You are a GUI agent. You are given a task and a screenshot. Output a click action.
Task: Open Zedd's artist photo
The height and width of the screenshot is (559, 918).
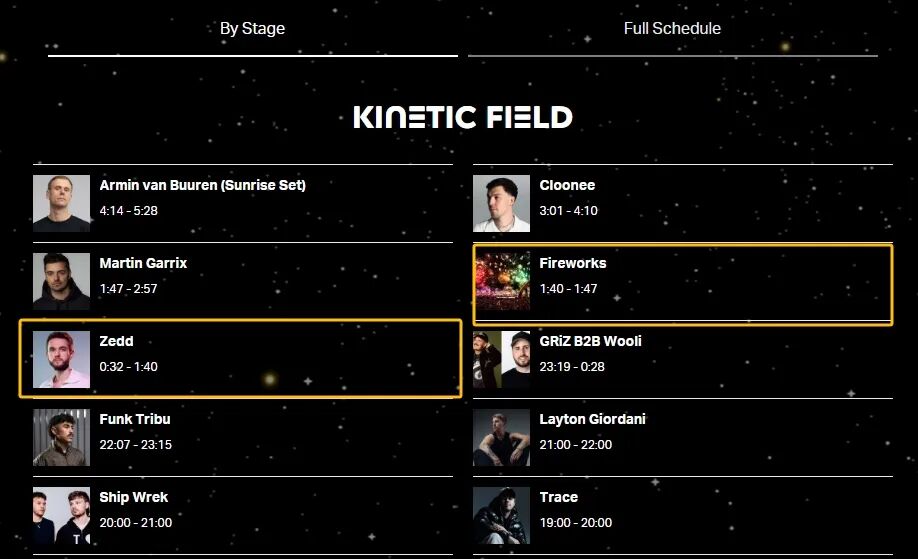[x=61, y=359]
